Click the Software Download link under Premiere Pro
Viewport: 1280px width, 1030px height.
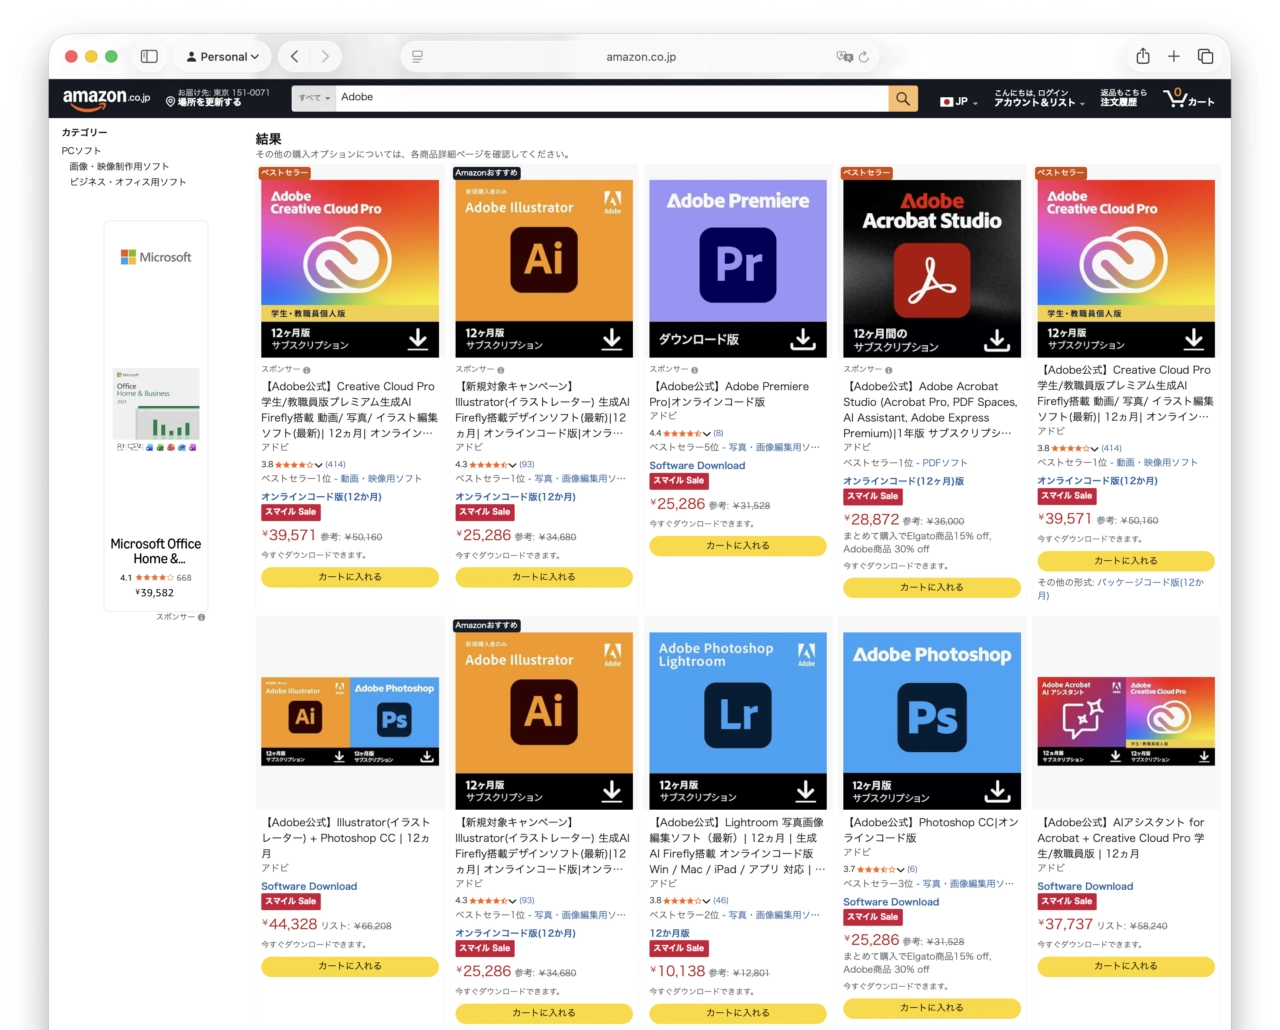point(697,465)
